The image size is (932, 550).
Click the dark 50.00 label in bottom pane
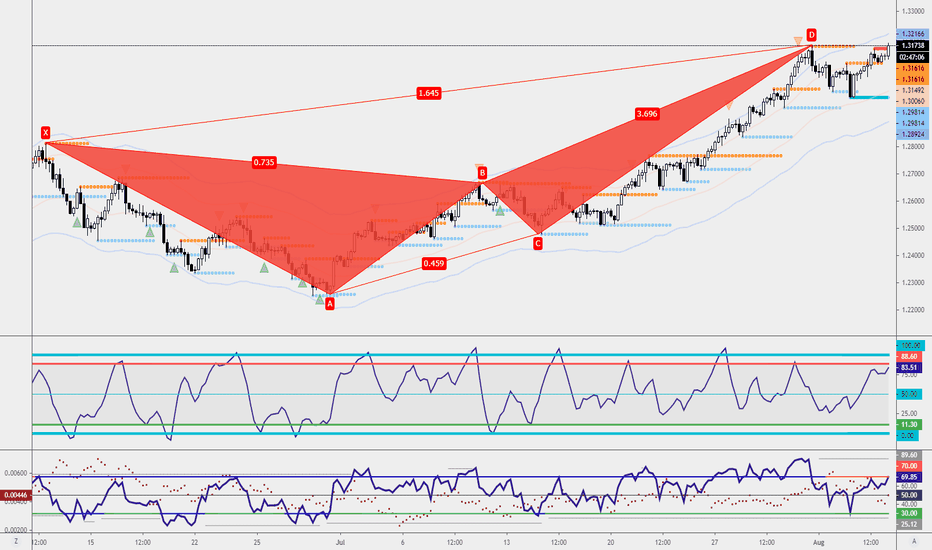(909, 495)
